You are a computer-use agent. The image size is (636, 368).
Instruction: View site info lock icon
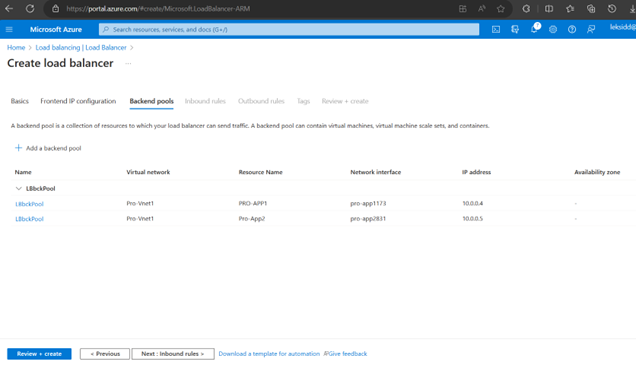56,9
